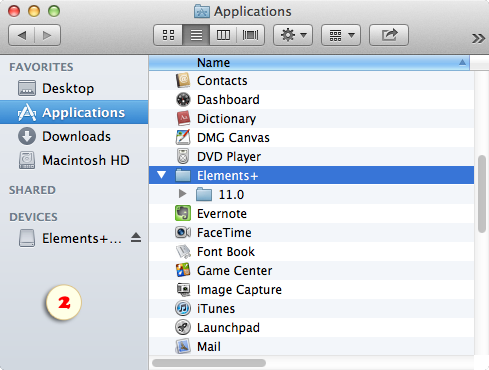The width and height of the screenshot is (489, 370).
Task: Click the Evernote file name
Action: tap(222, 214)
